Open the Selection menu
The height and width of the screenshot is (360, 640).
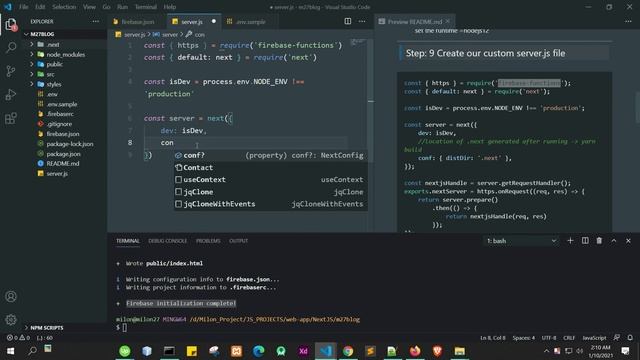(x=64, y=7)
